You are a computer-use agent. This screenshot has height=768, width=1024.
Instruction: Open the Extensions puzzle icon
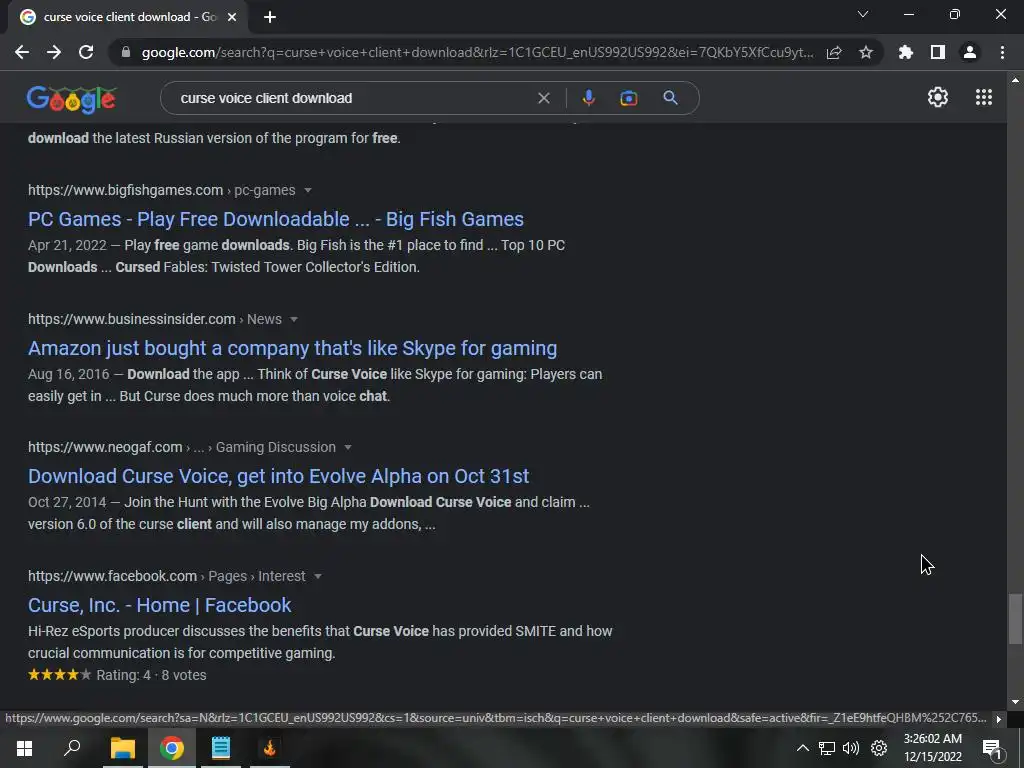[906, 52]
